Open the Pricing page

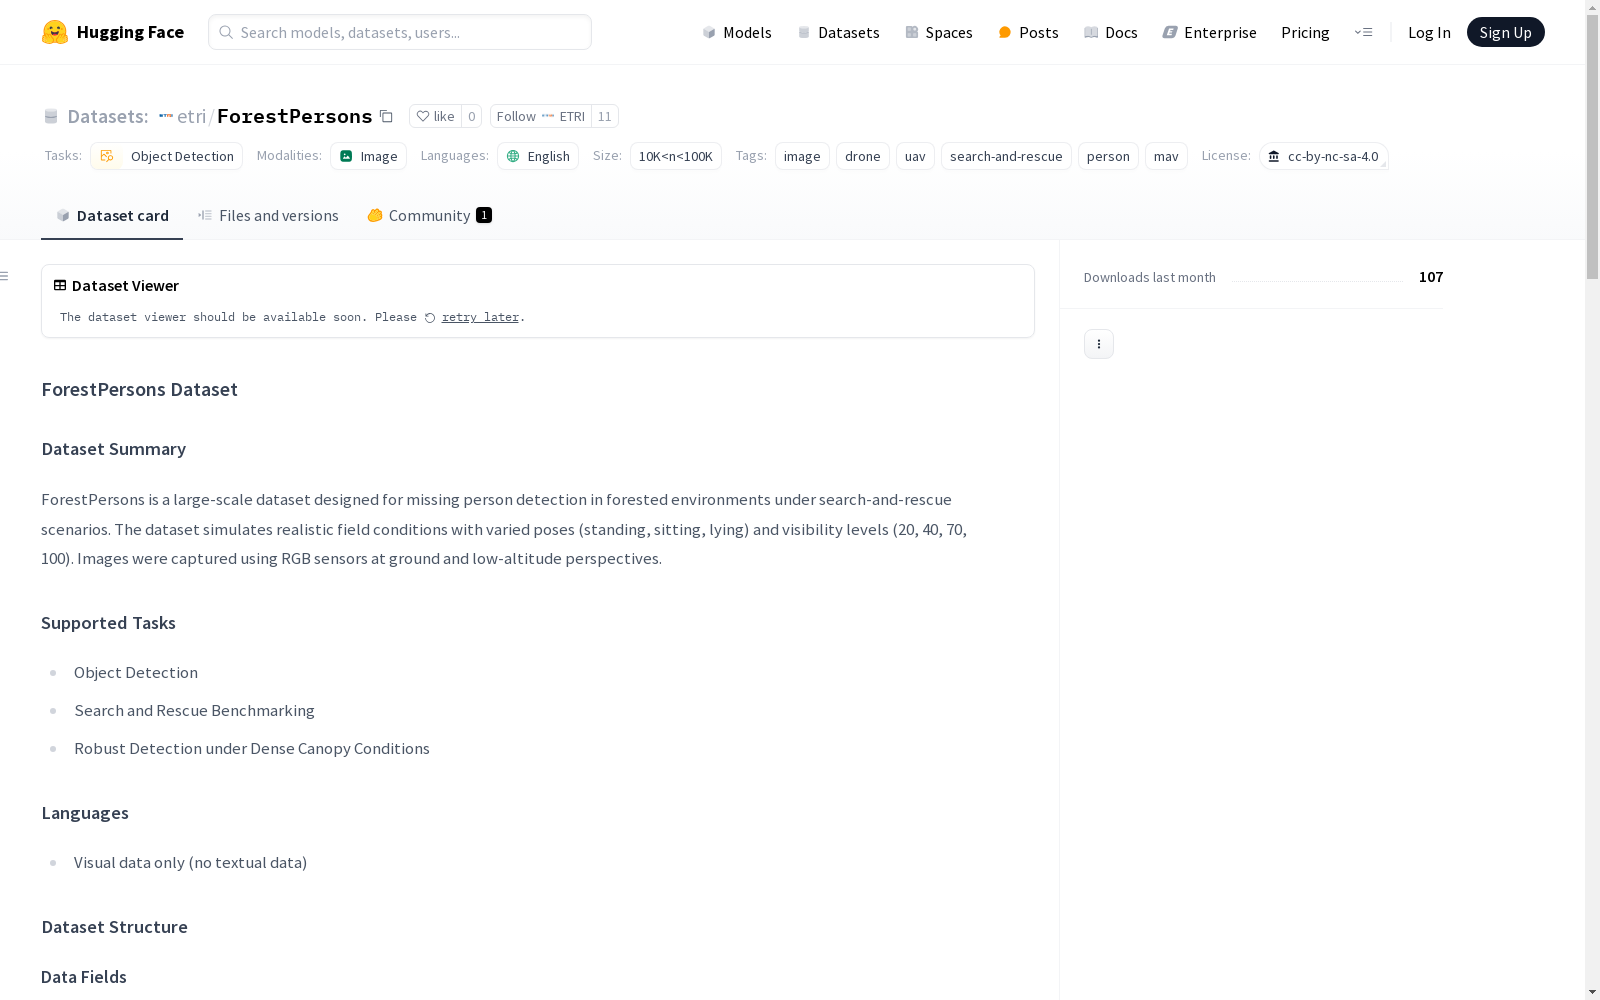[x=1305, y=32]
